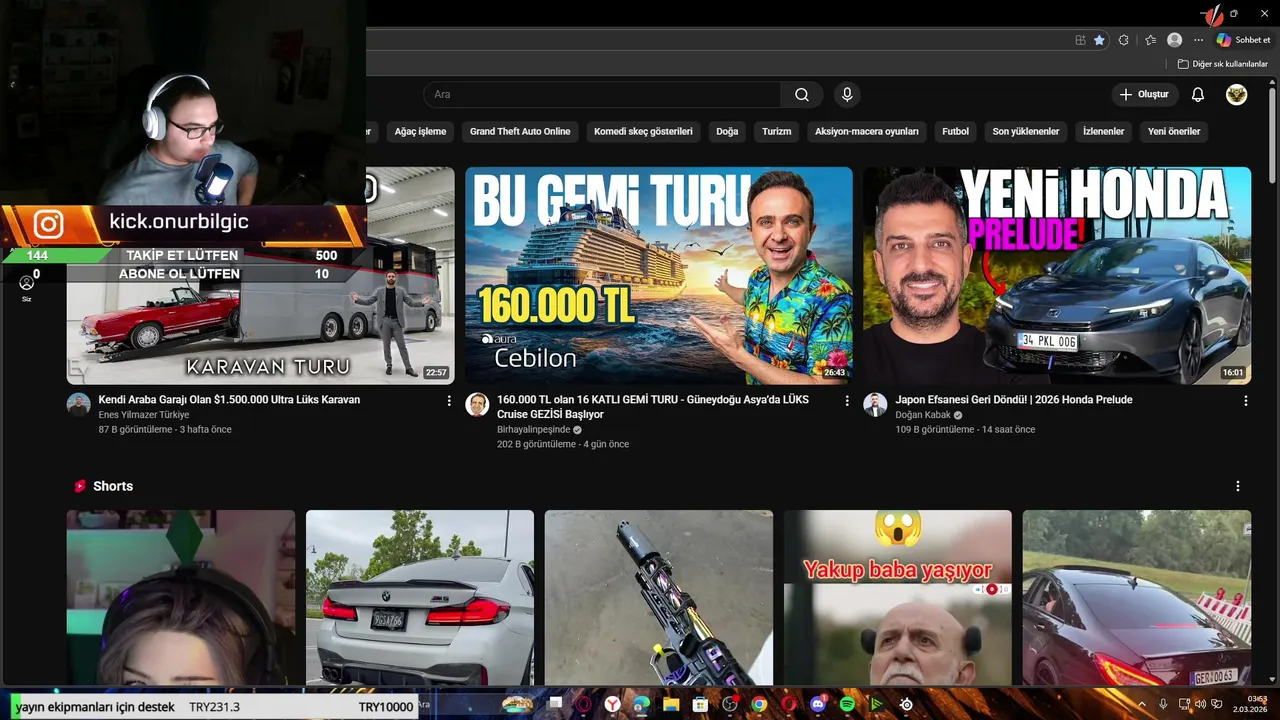Open Shorts section three-dot menu
The width and height of the screenshot is (1280, 720).
(1238, 486)
